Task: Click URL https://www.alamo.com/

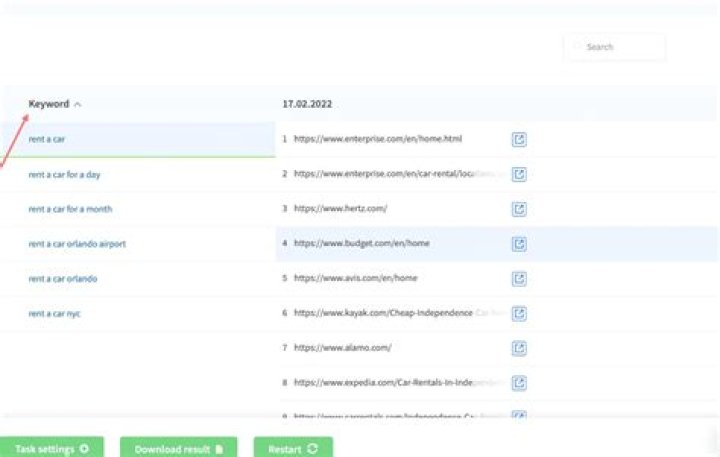Action: click(x=343, y=348)
